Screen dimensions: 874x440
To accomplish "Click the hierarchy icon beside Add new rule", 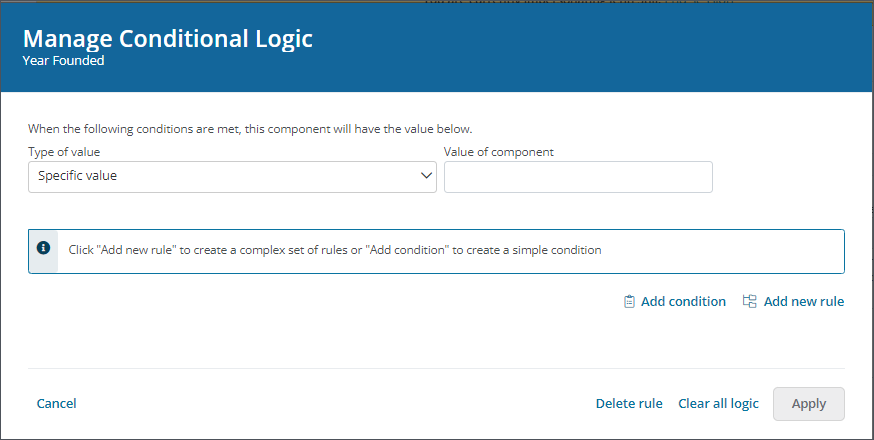I will (750, 301).
